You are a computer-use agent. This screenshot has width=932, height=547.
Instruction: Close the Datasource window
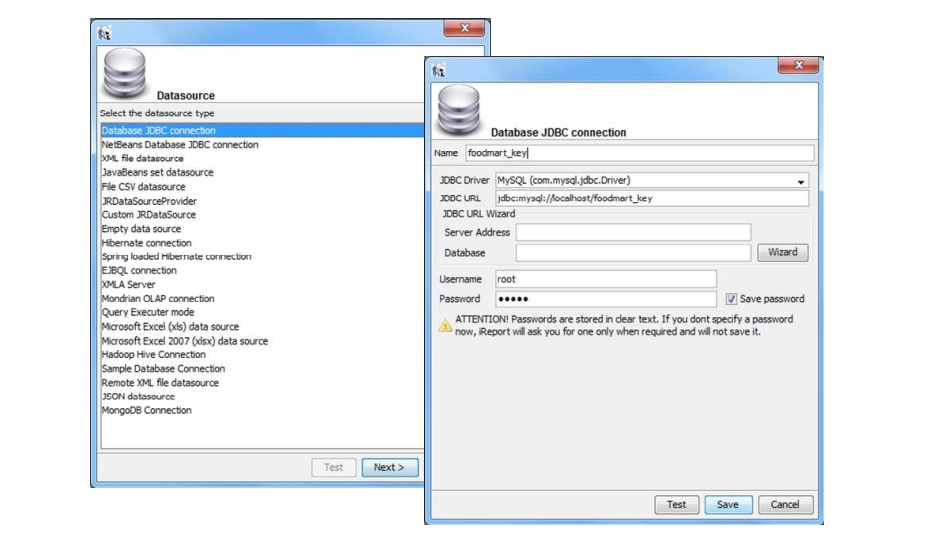click(x=464, y=28)
